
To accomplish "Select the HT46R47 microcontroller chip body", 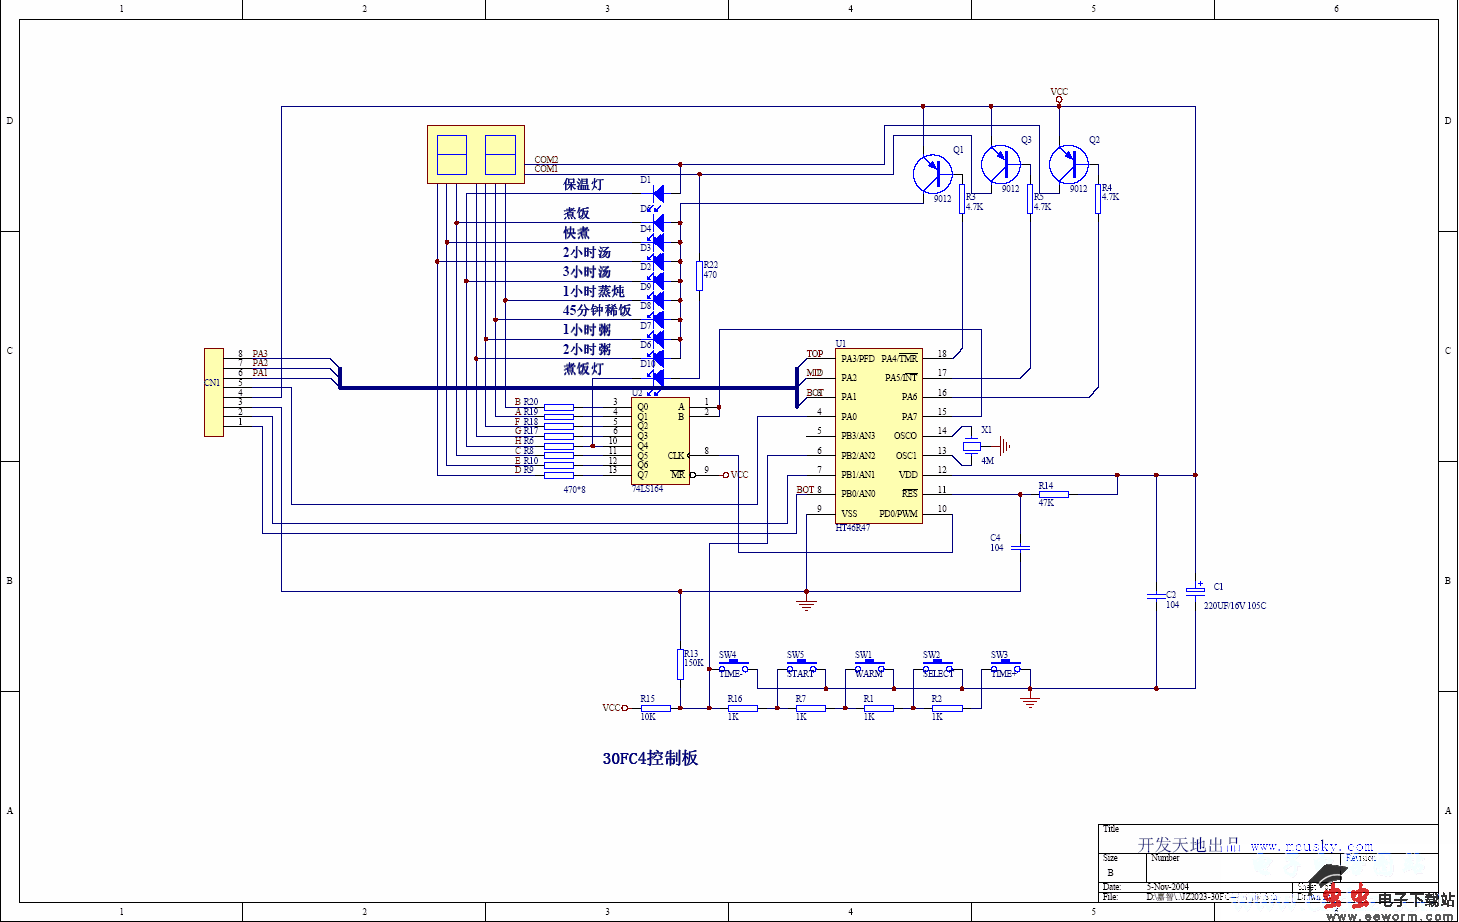I will (879, 435).
